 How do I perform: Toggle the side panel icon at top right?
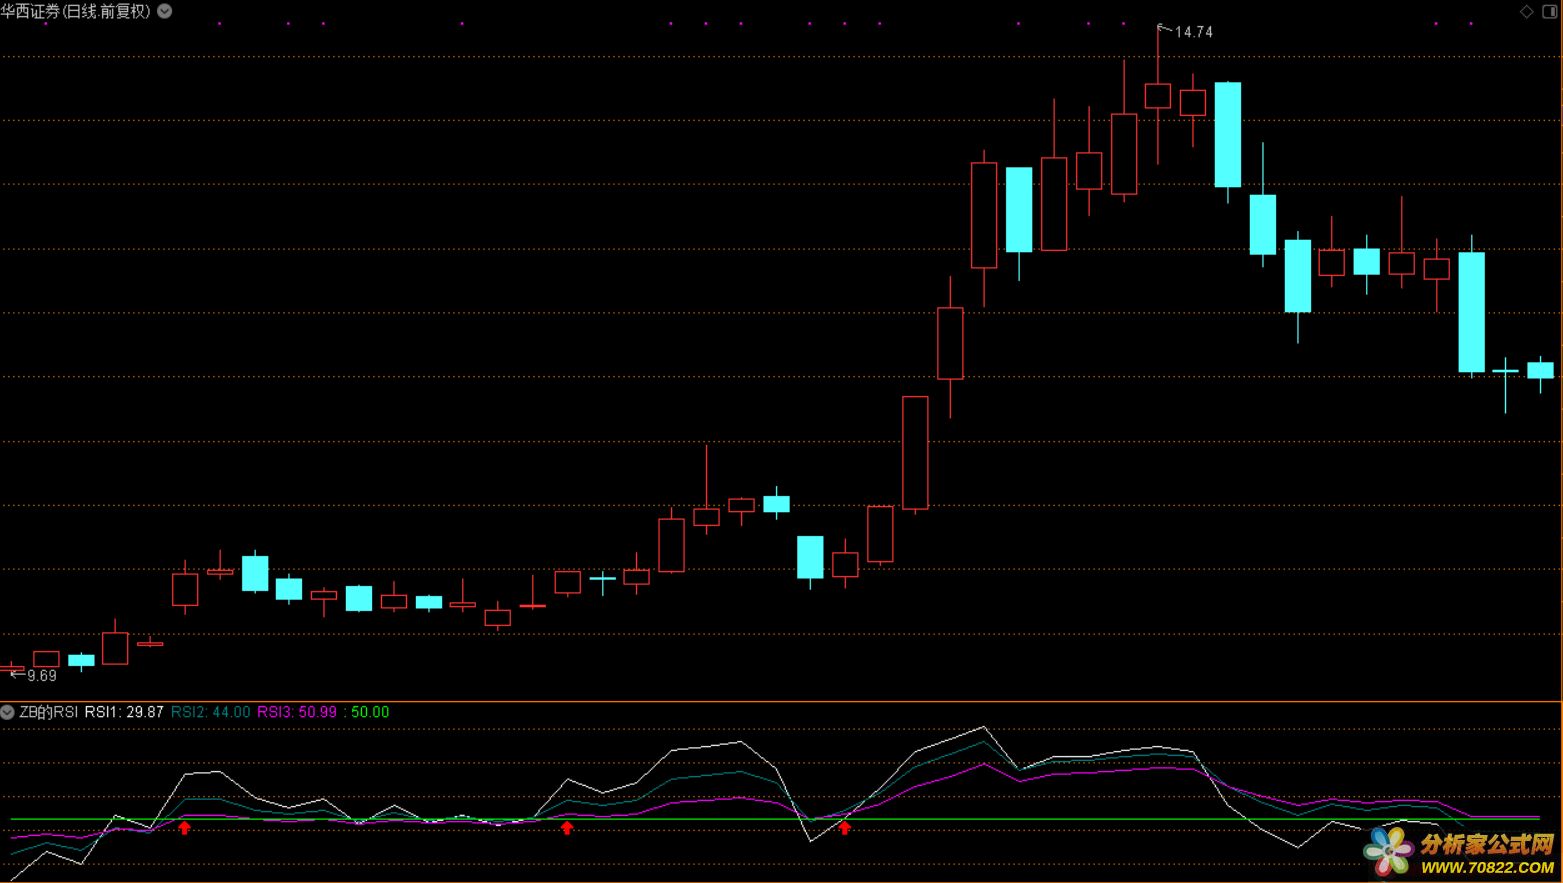click(1550, 11)
